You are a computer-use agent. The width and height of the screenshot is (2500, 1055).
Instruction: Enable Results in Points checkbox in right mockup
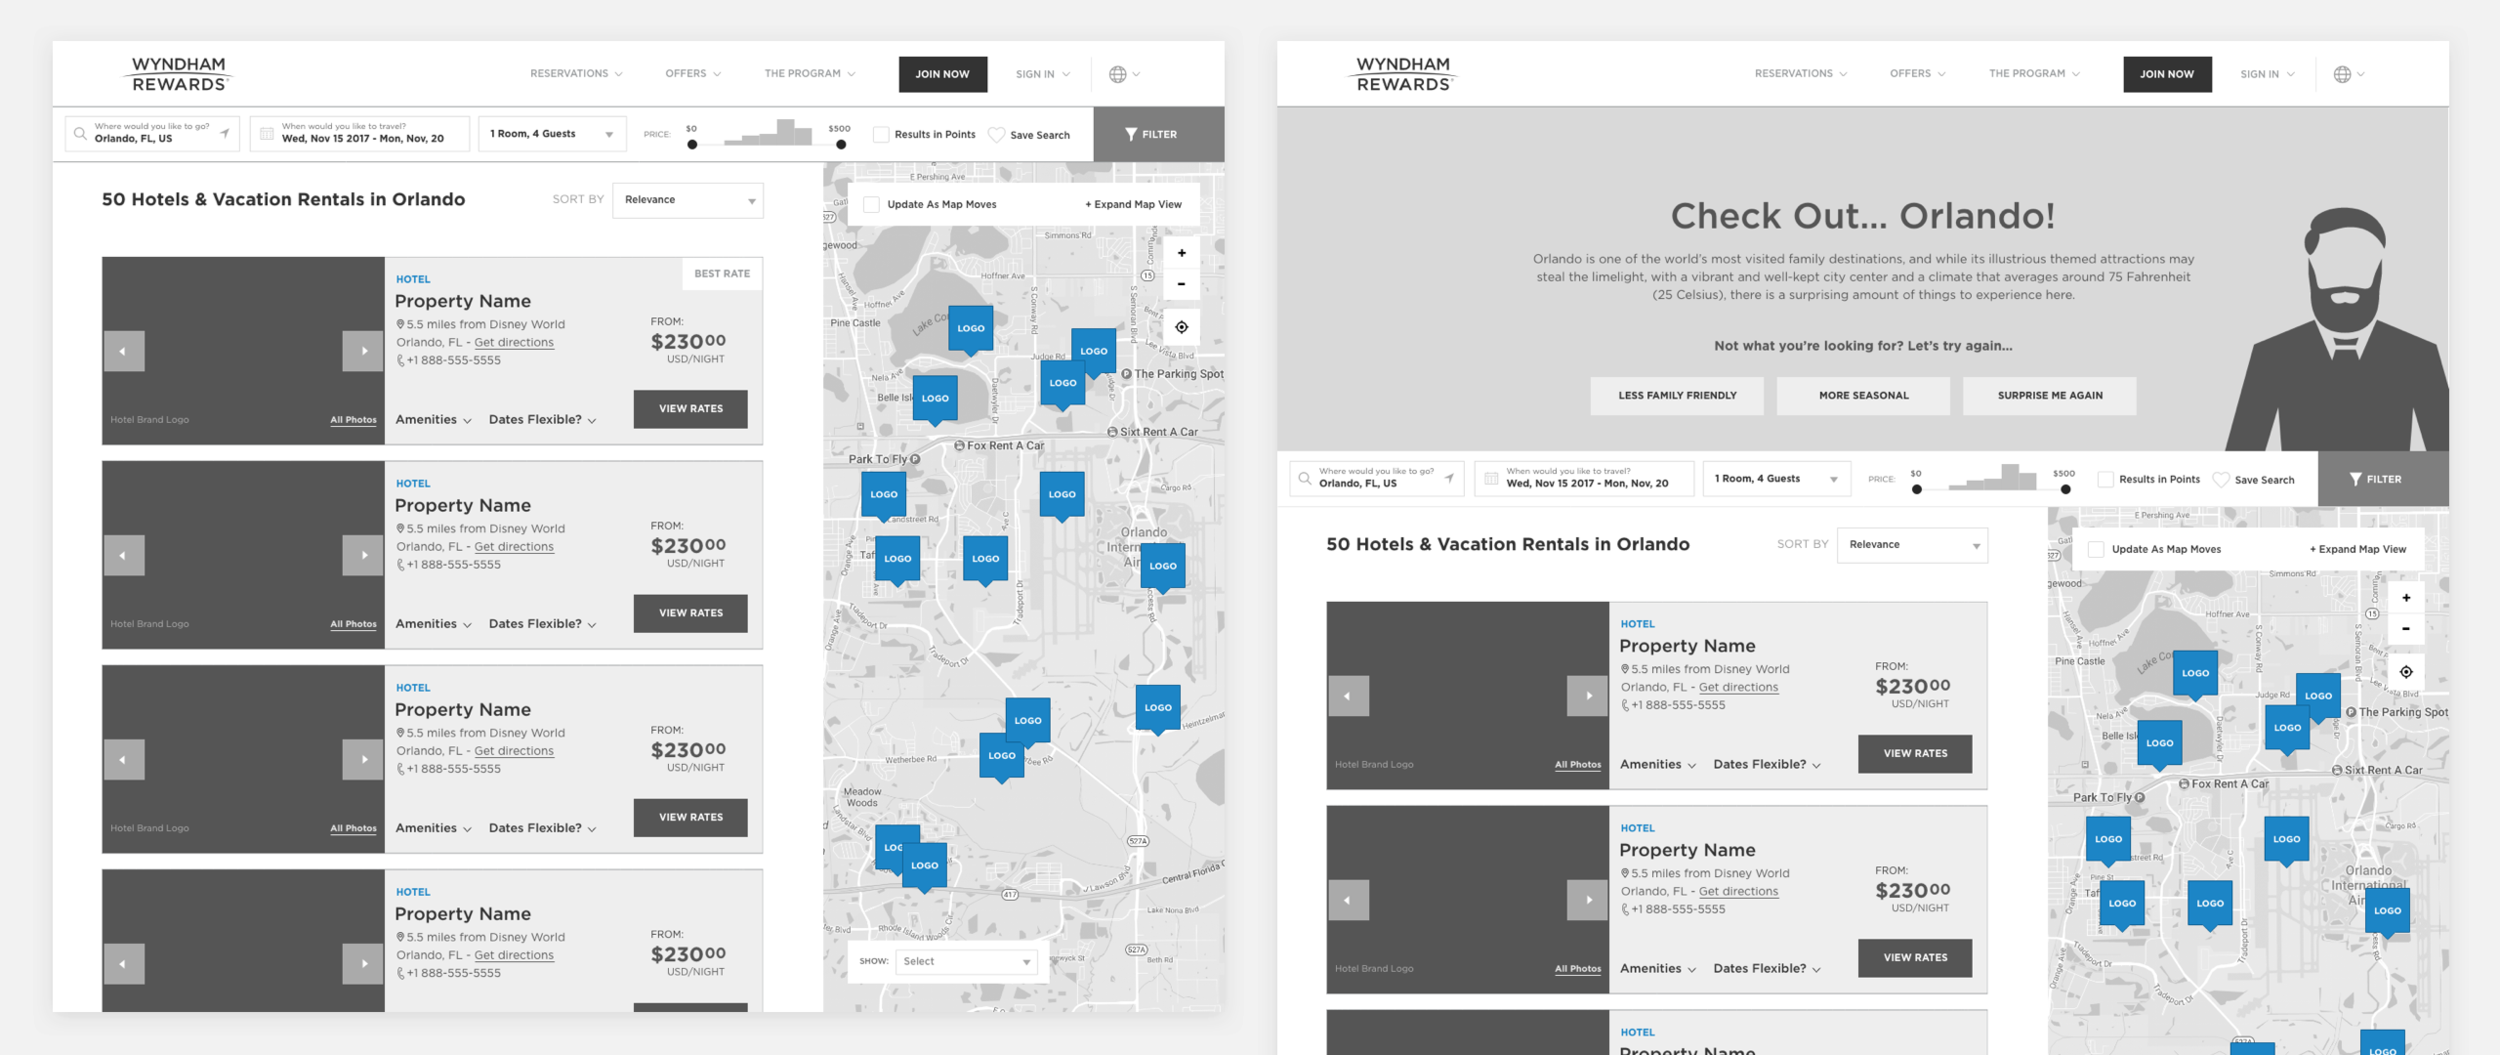click(x=2105, y=479)
